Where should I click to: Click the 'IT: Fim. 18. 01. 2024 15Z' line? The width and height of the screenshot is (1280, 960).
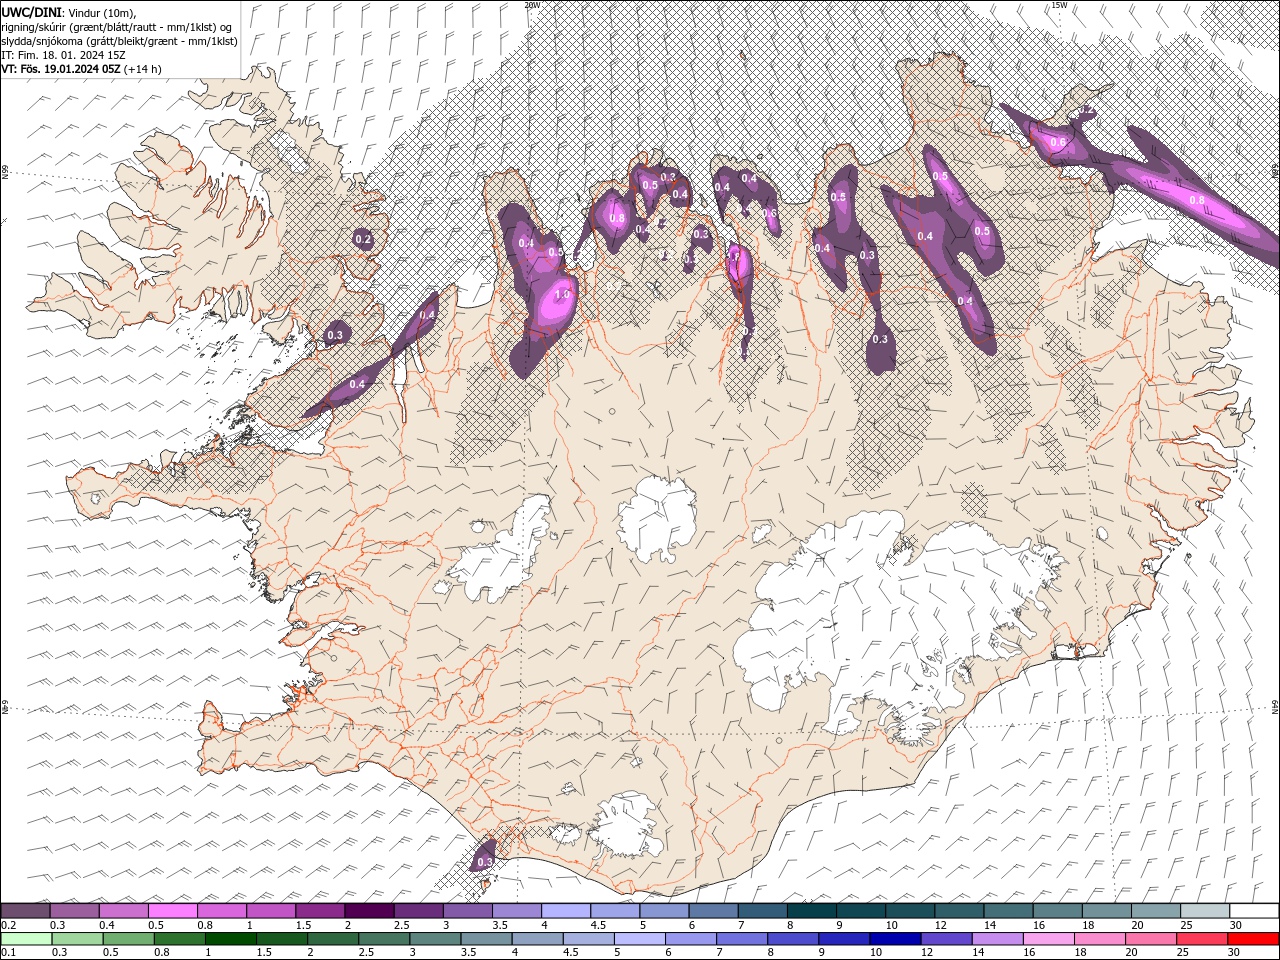tap(62, 55)
